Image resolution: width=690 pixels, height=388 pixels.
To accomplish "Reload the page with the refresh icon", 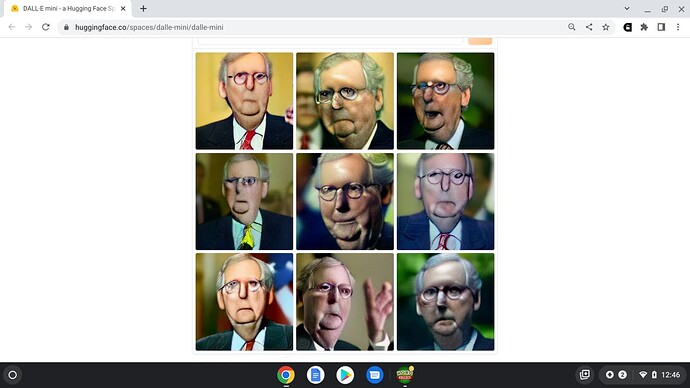I will pos(46,27).
